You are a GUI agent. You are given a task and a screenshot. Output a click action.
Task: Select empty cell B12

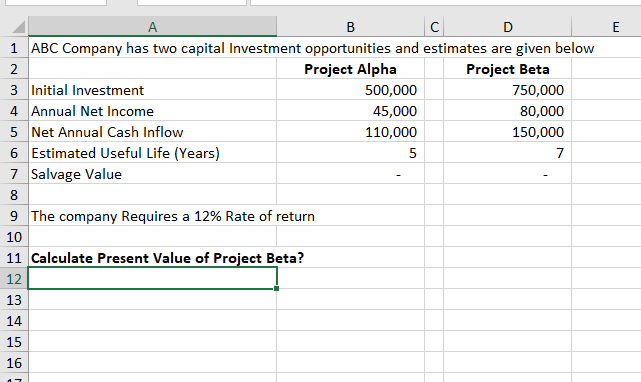pos(350,279)
